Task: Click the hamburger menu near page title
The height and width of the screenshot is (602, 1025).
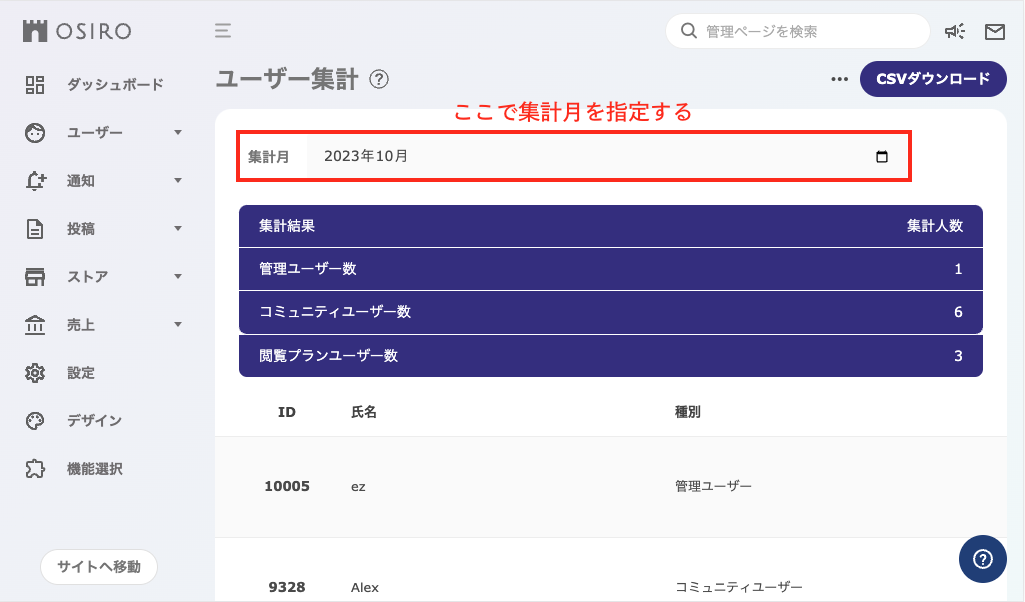Action: (222, 31)
